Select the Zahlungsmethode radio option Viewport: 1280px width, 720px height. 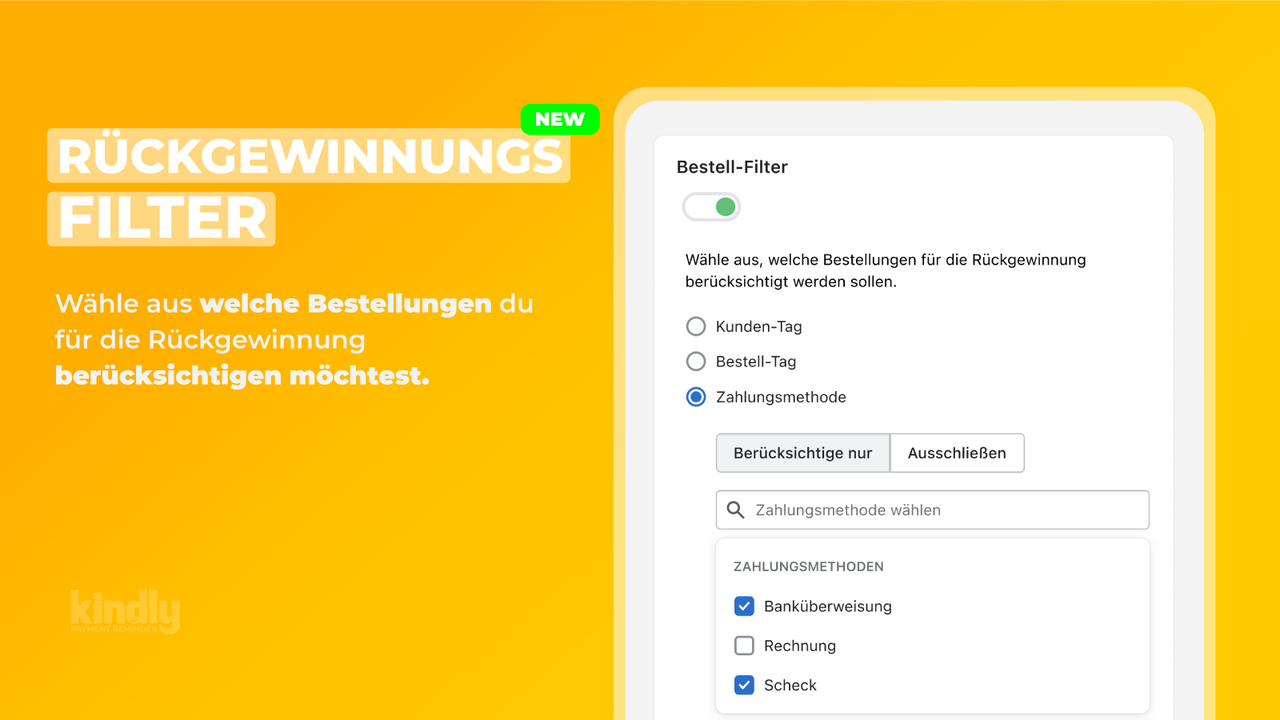[696, 397]
